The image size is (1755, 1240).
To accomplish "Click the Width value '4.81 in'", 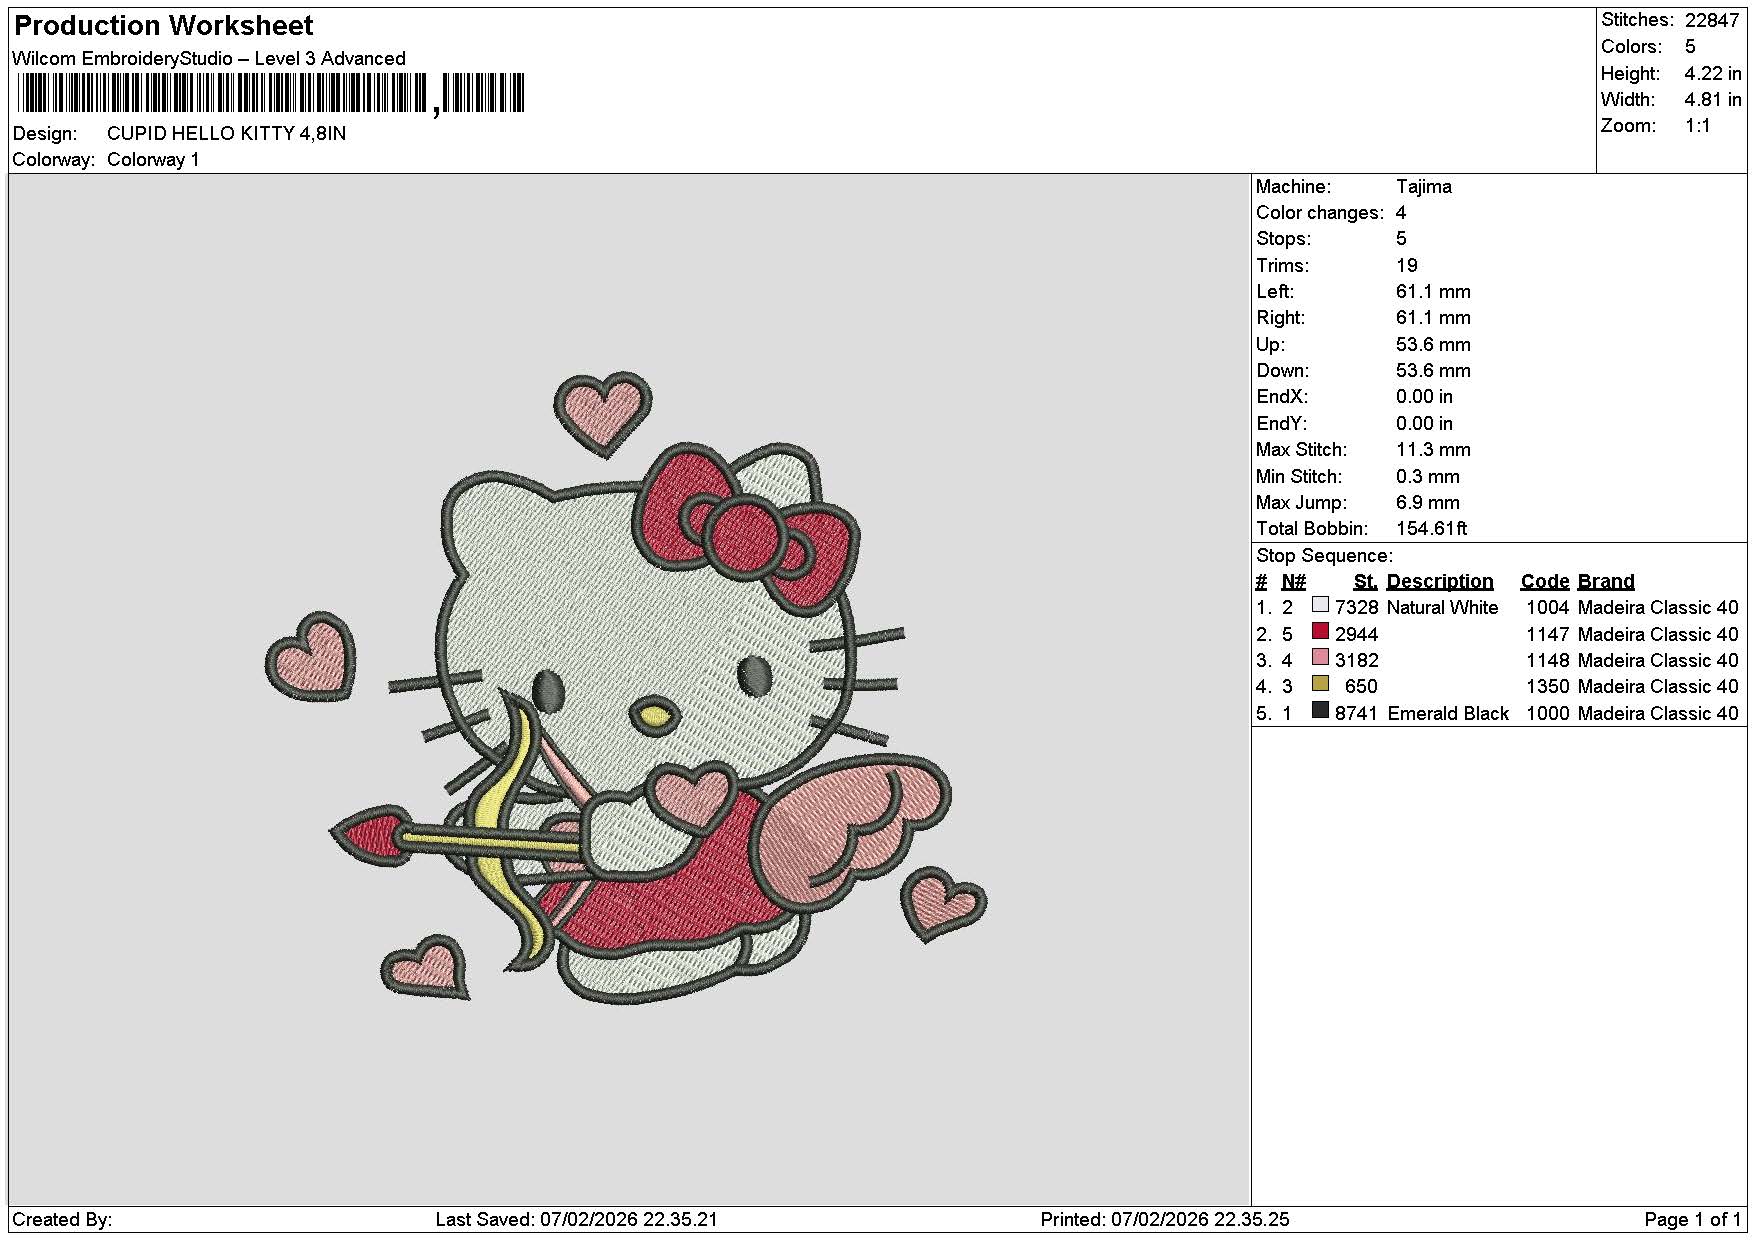I will pyautogui.click(x=1713, y=99).
